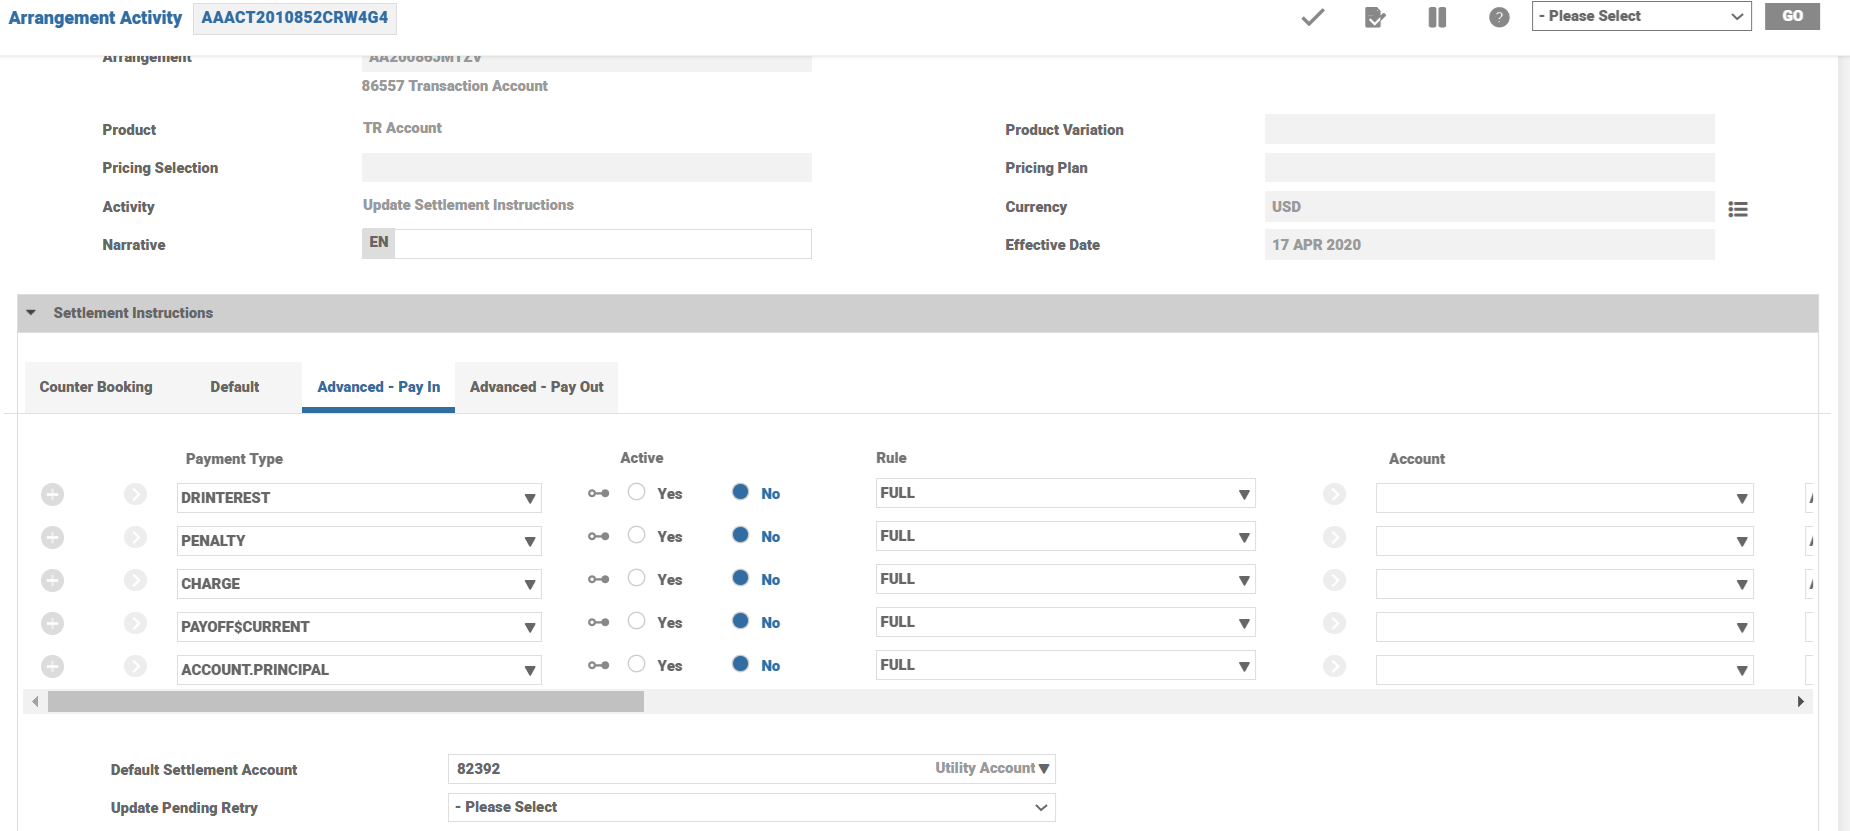Click the hold (pause) icon
Viewport: 1850px width, 831px height.
click(x=1437, y=17)
